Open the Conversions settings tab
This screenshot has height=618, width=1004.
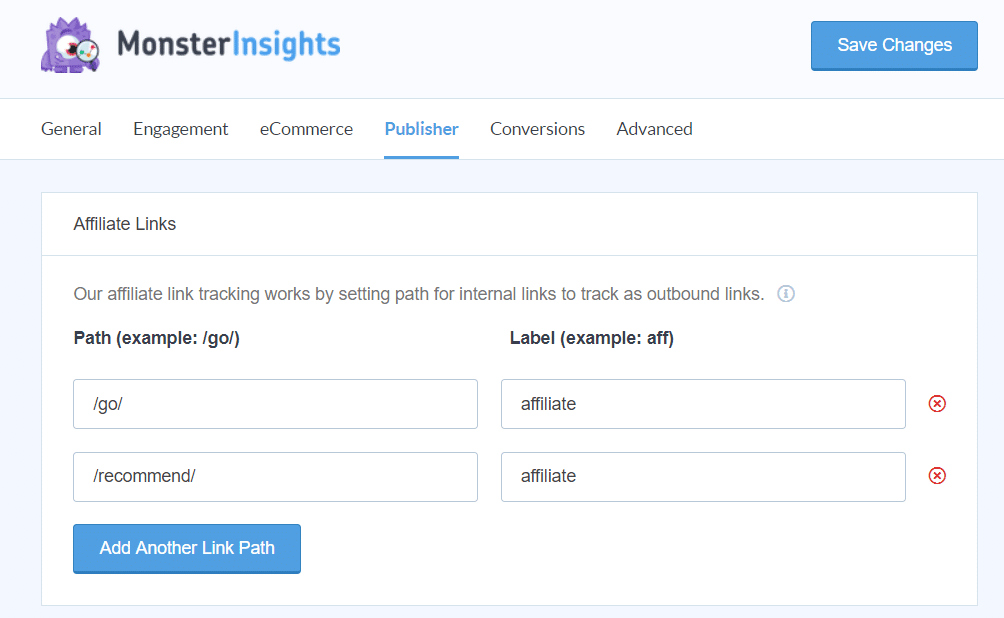(x=537, y=129)
